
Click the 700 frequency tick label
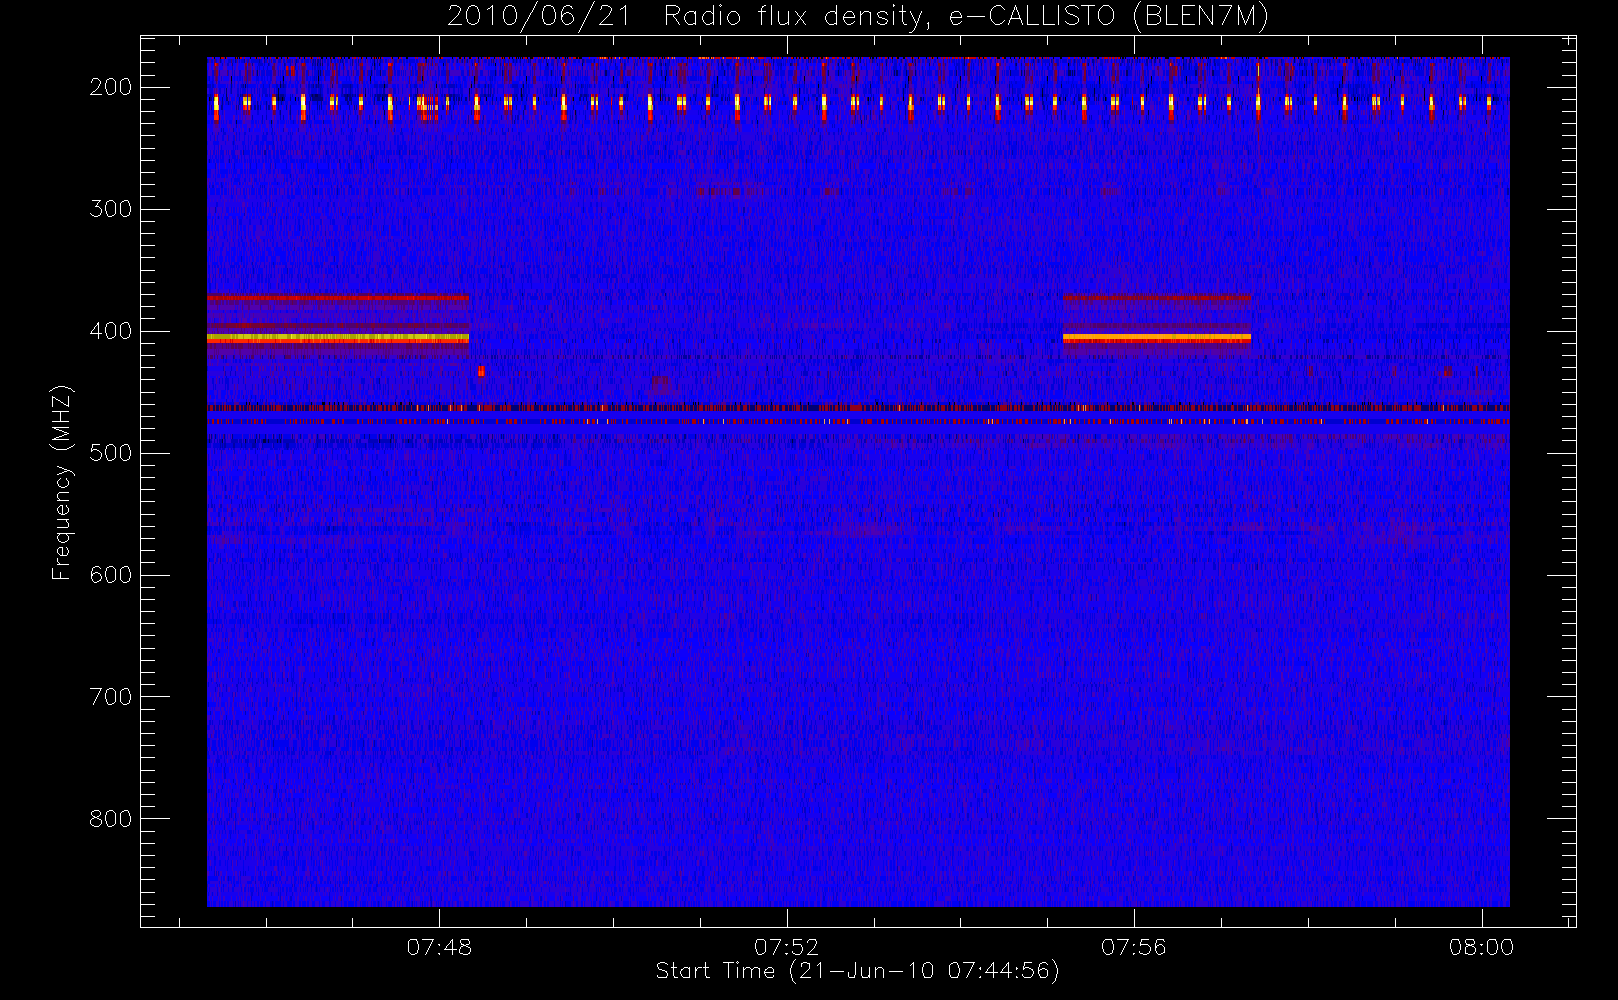111,697
